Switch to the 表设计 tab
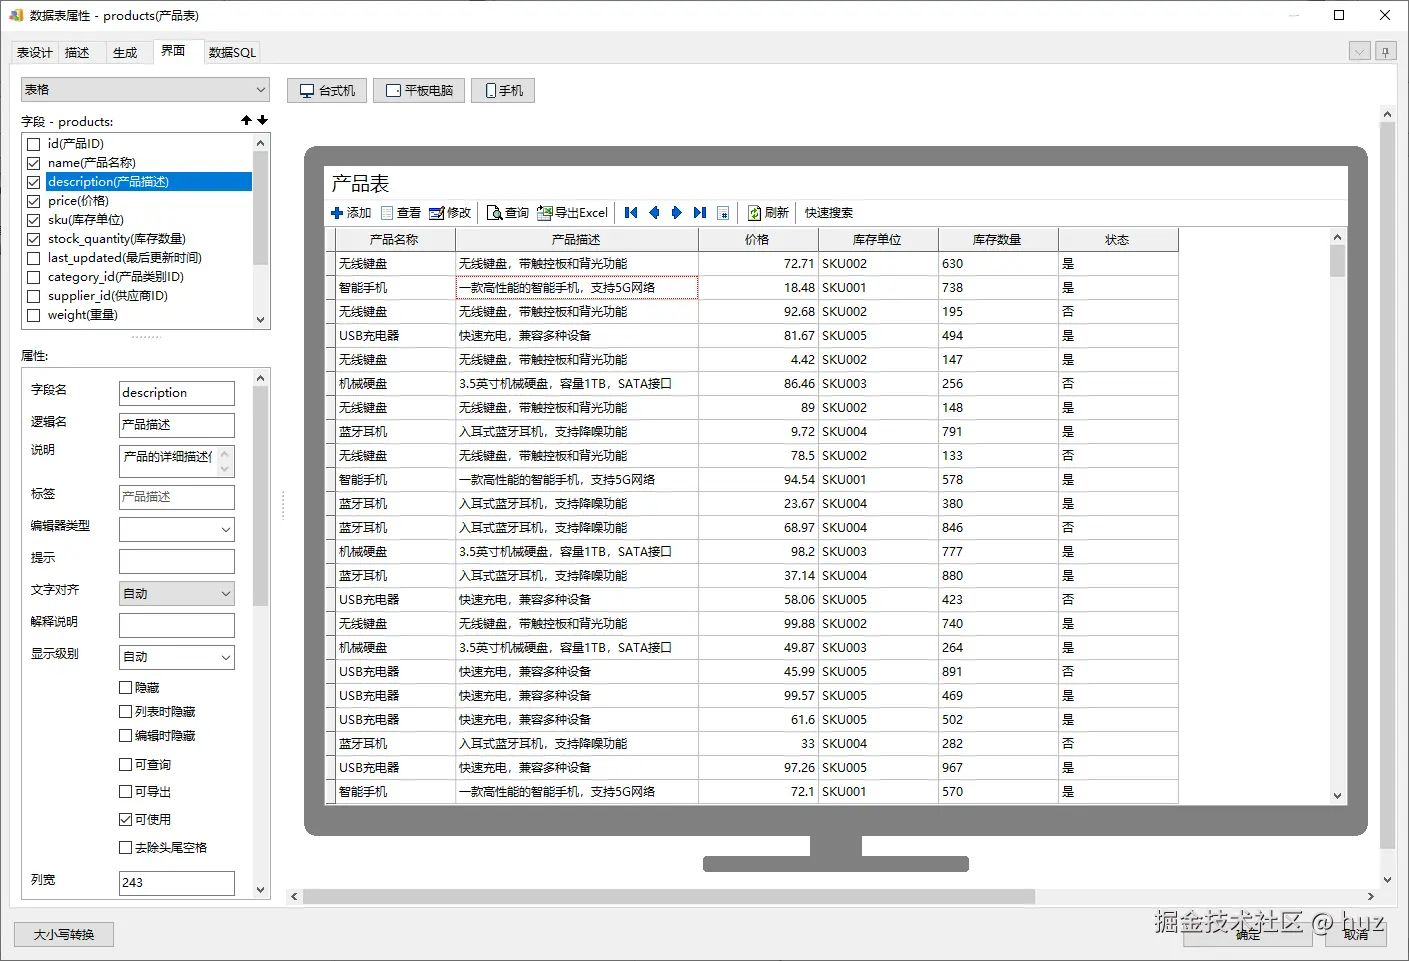Screen dimensions: 1409x961 pyautogui.click(x=35, y=53)
